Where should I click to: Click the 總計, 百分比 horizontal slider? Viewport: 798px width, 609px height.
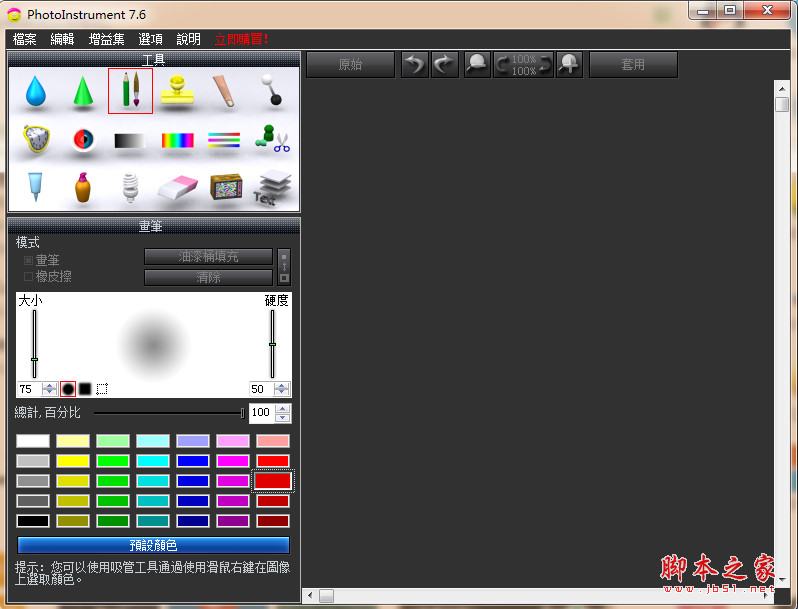click(169, 413)
